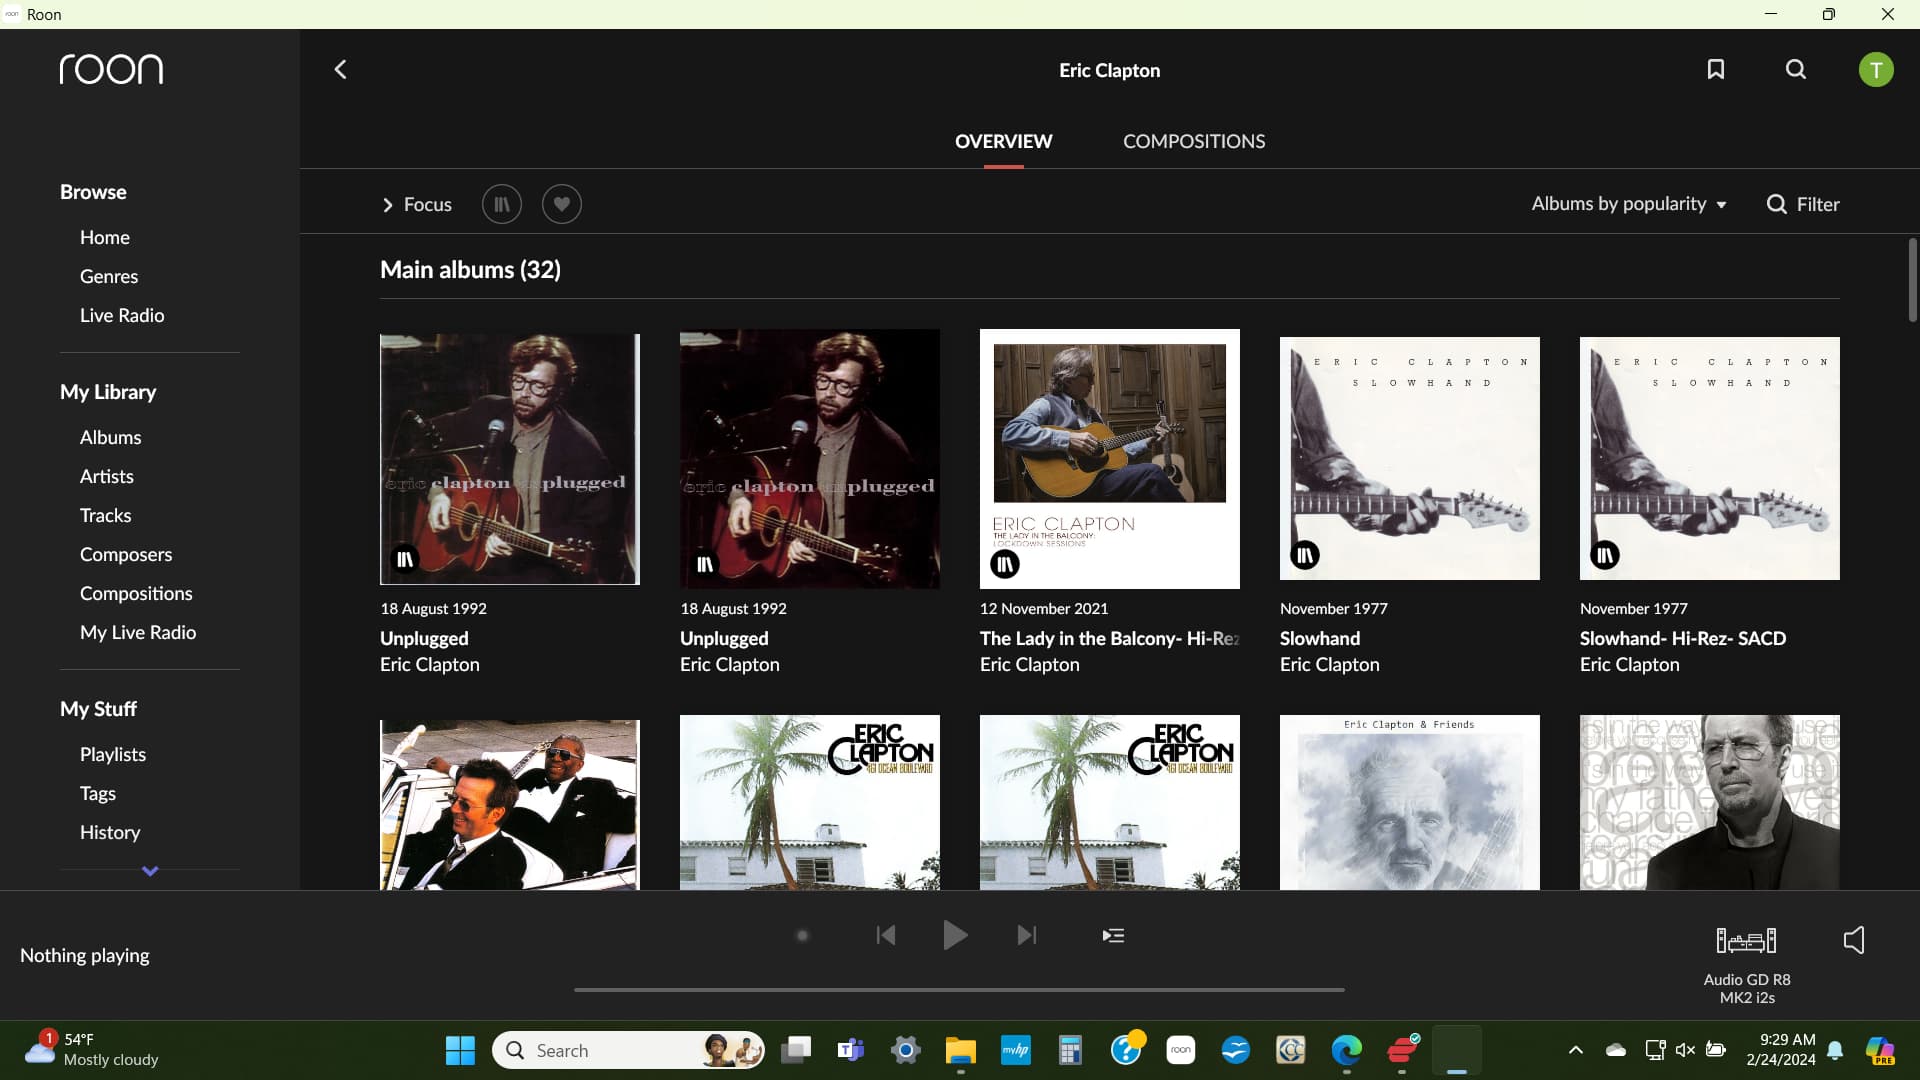
Task: Open Tracks in My Library
Action: point(106,515)
